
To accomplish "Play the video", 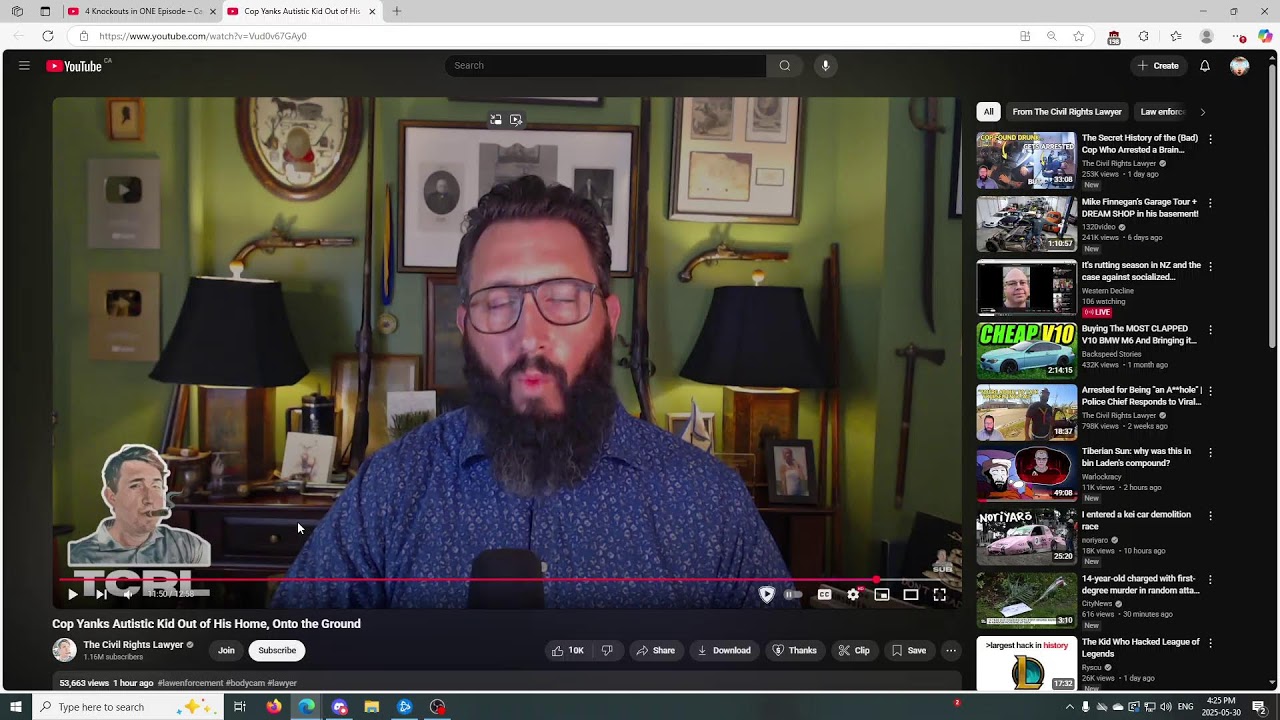I will (x=72, y=594).
